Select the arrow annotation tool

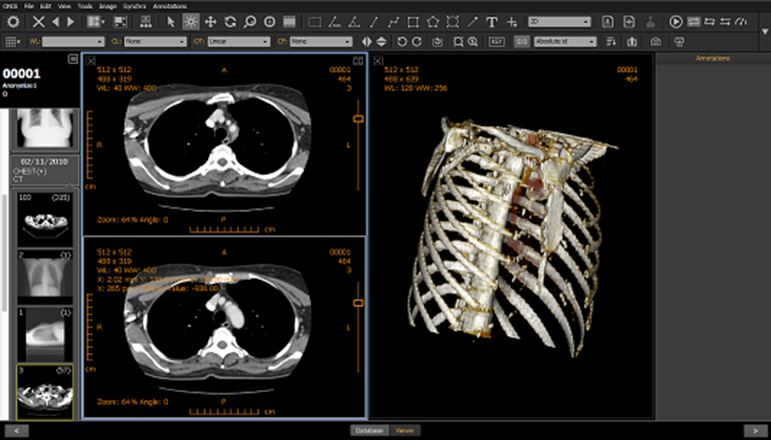[x=472, y=22]
